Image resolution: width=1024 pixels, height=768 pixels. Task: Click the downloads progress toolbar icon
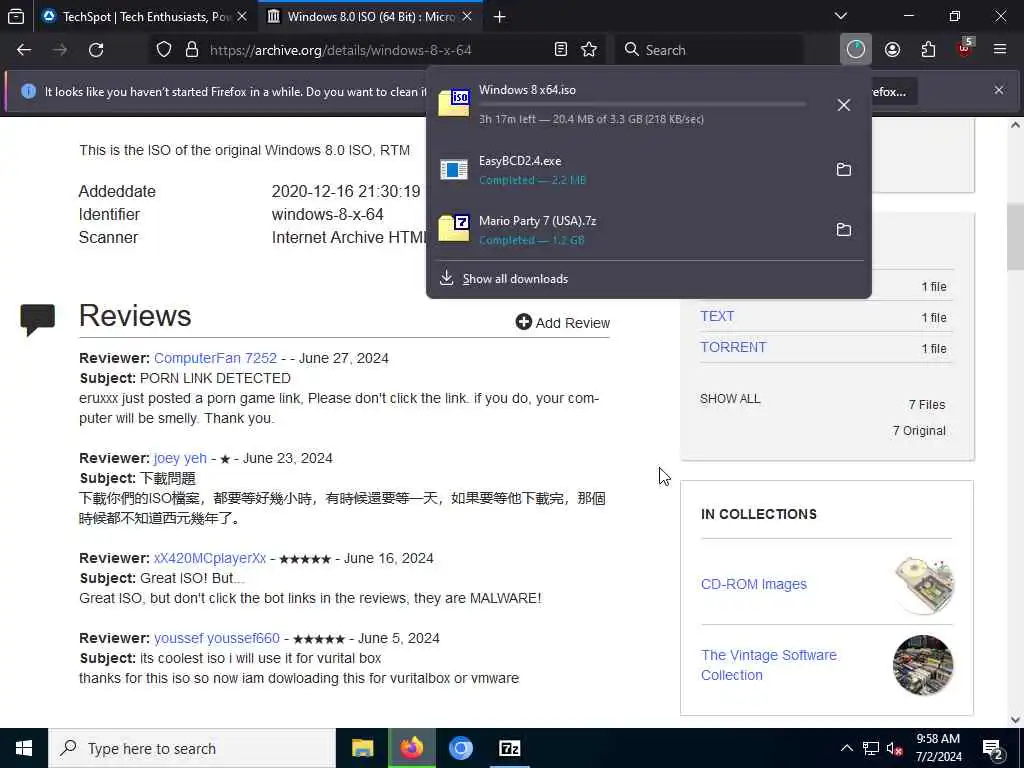(856, 50)
